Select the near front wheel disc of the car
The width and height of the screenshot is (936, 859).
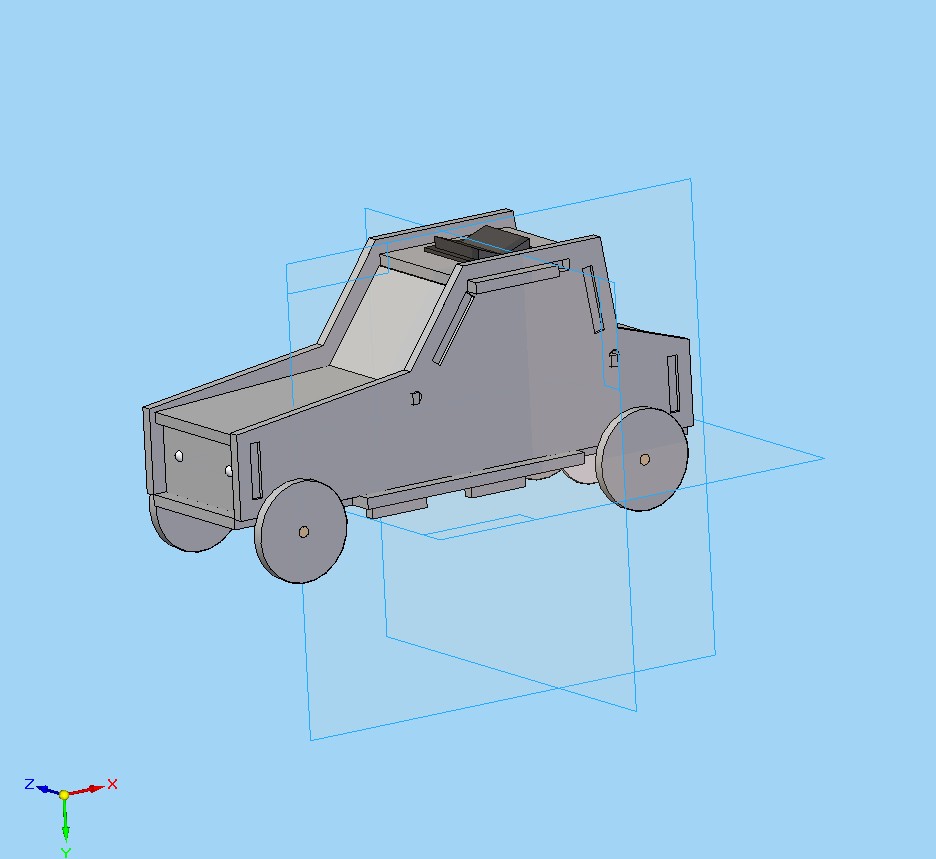[x=301, y=531]
